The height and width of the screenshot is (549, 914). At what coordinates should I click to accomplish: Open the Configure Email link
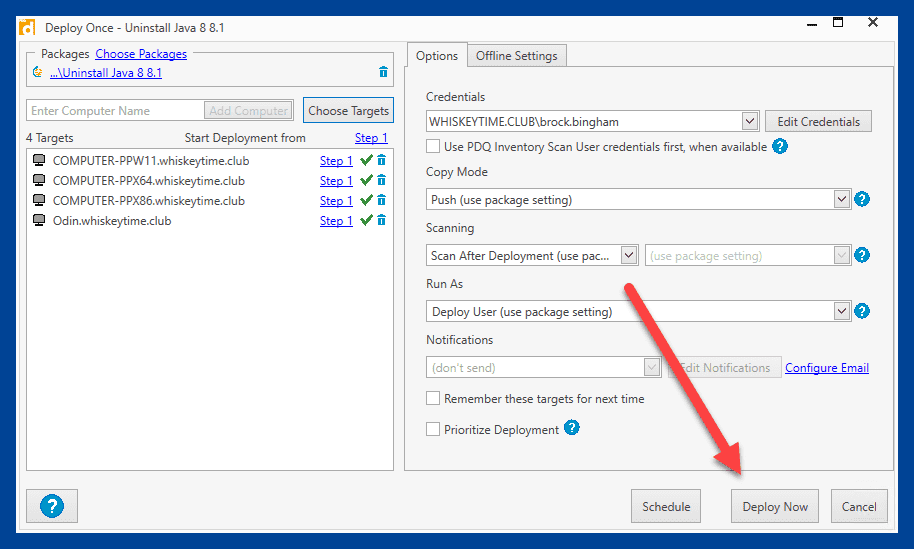tap(827, 368)
